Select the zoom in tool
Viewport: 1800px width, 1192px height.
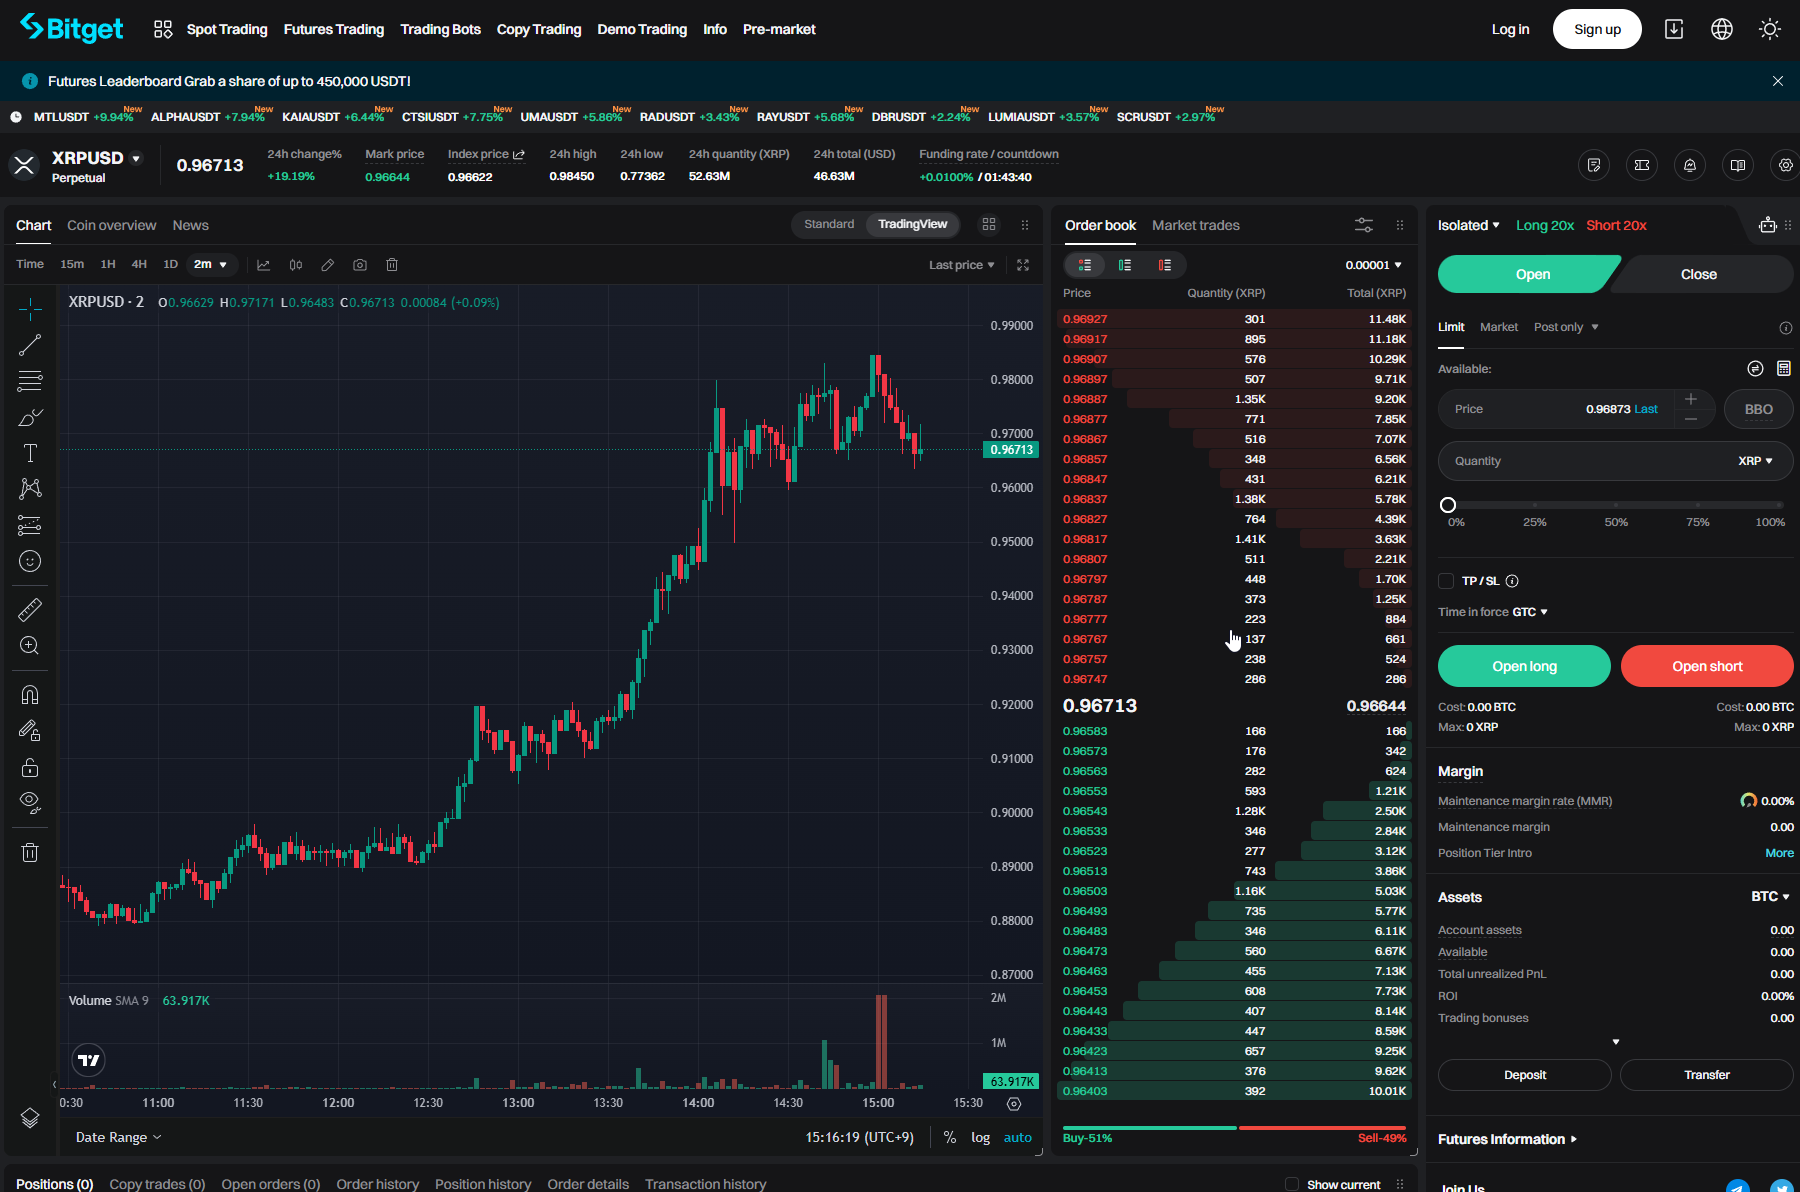30,646
